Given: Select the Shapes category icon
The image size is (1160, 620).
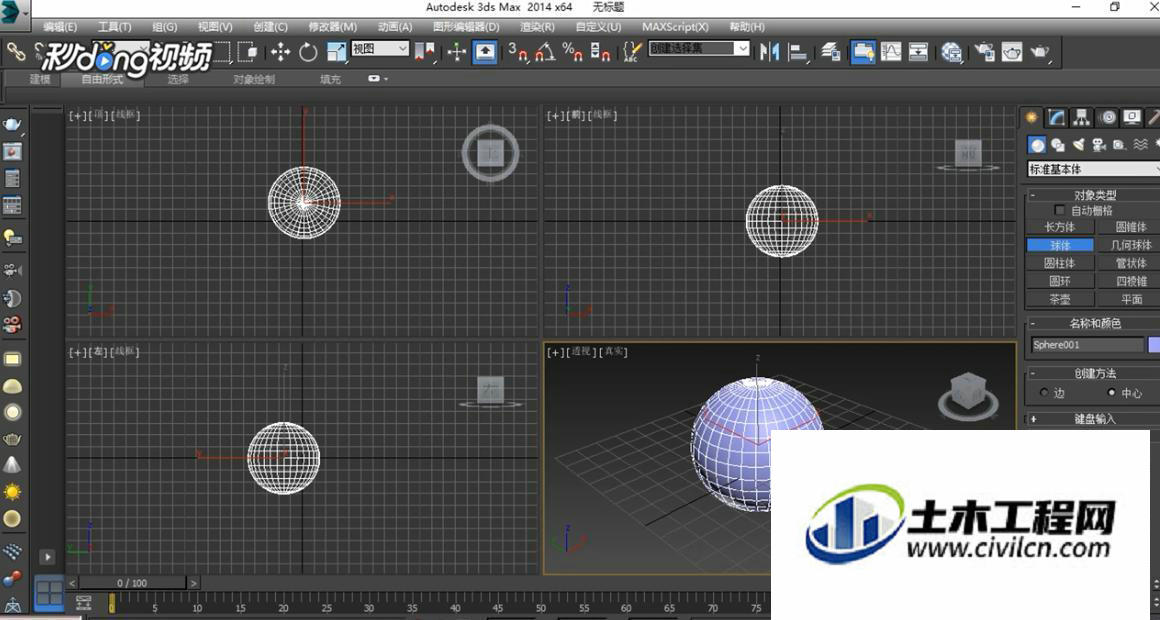Looking at the screenshot, I should coord(1058,145).
